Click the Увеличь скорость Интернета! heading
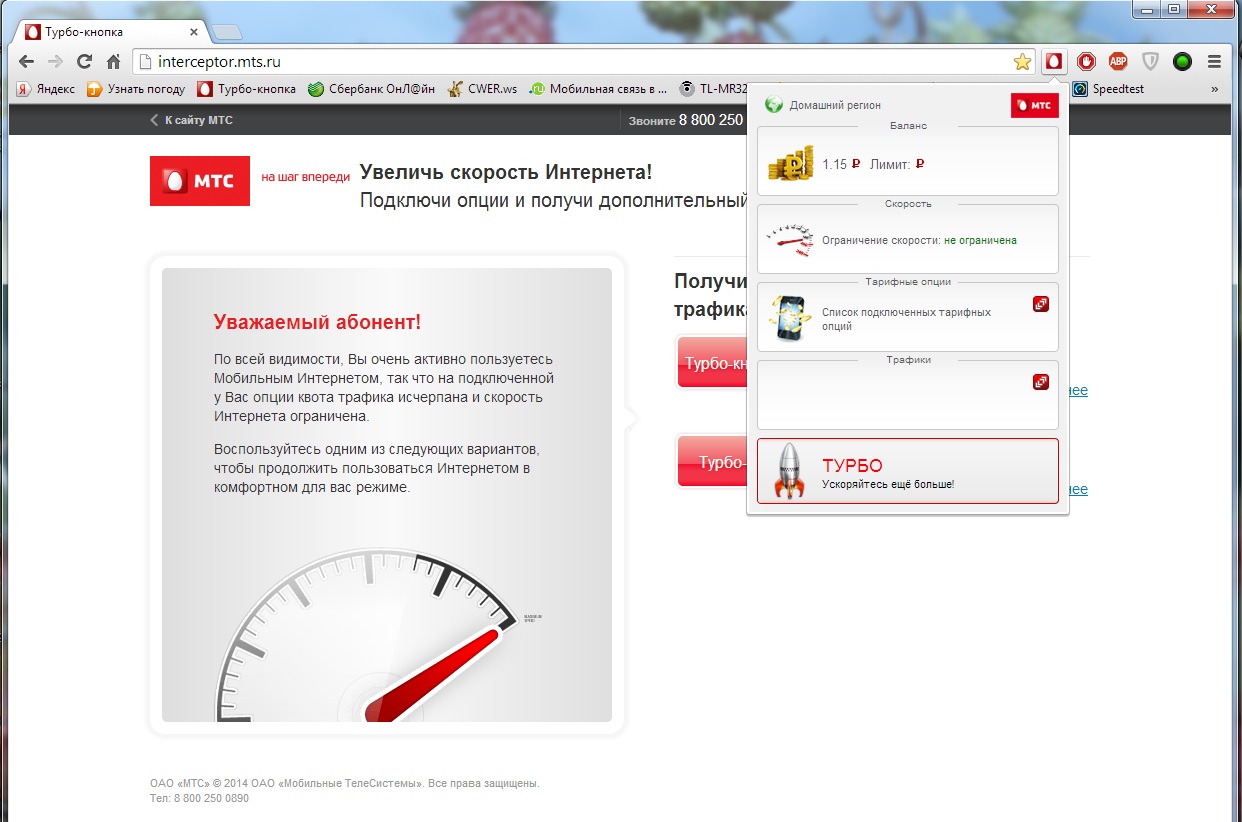Image resolution: width=1242 pixels, height=822 pixels. coord(505,172)
